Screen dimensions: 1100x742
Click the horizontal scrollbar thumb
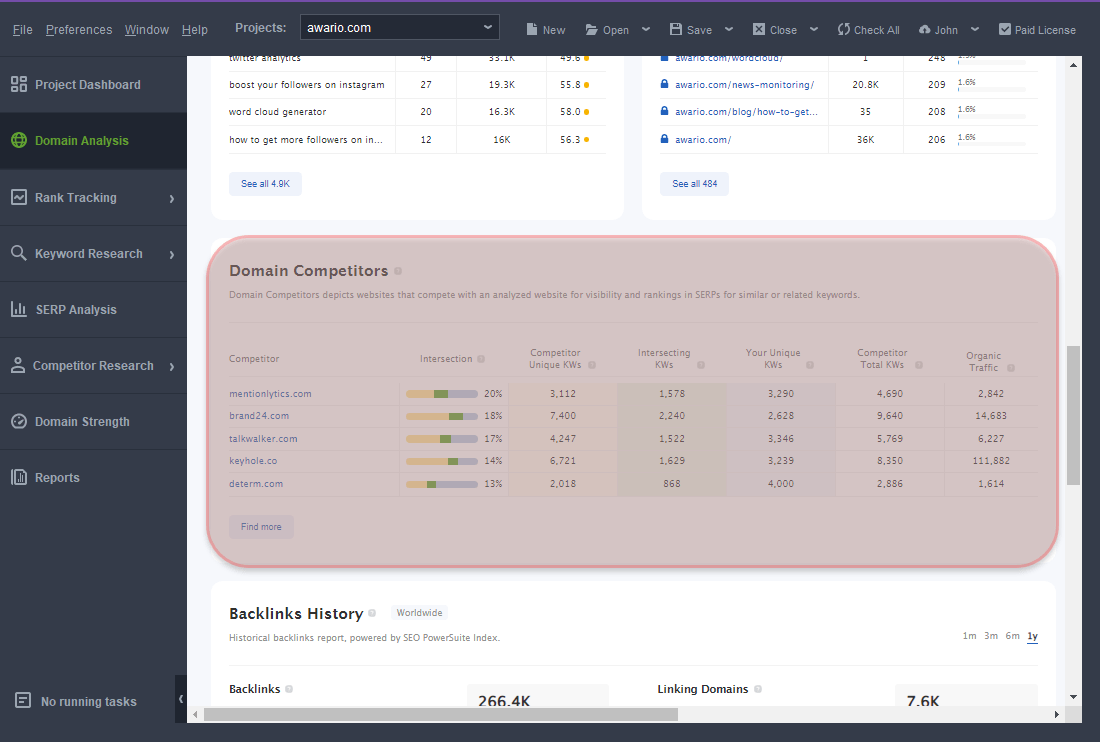pyautogui.click(x=441, y=715)
